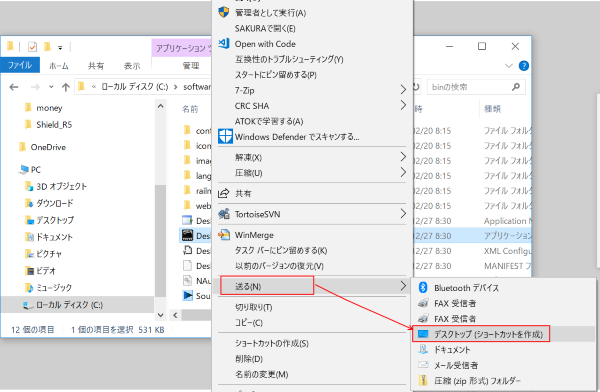This screenshot has height=392, width=600.
Task: Click the Explorer forward arrow
Action: (35, 87)
